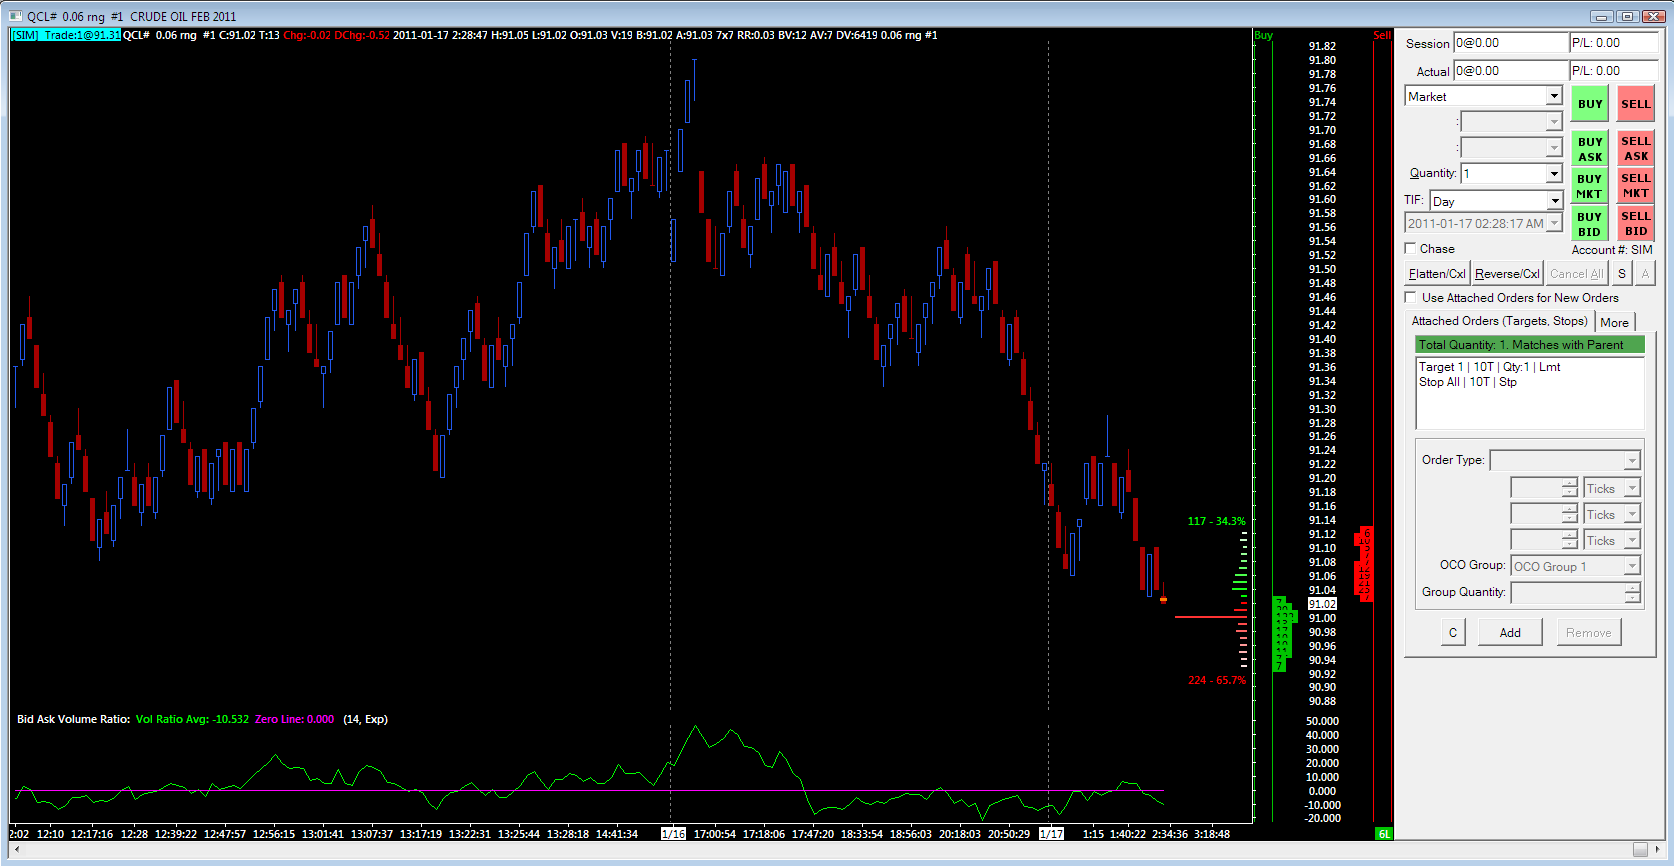The image size is (1674, 866).
Task: Open the third Ticks unit dropdown
Action: click(x=1632, y=540)
